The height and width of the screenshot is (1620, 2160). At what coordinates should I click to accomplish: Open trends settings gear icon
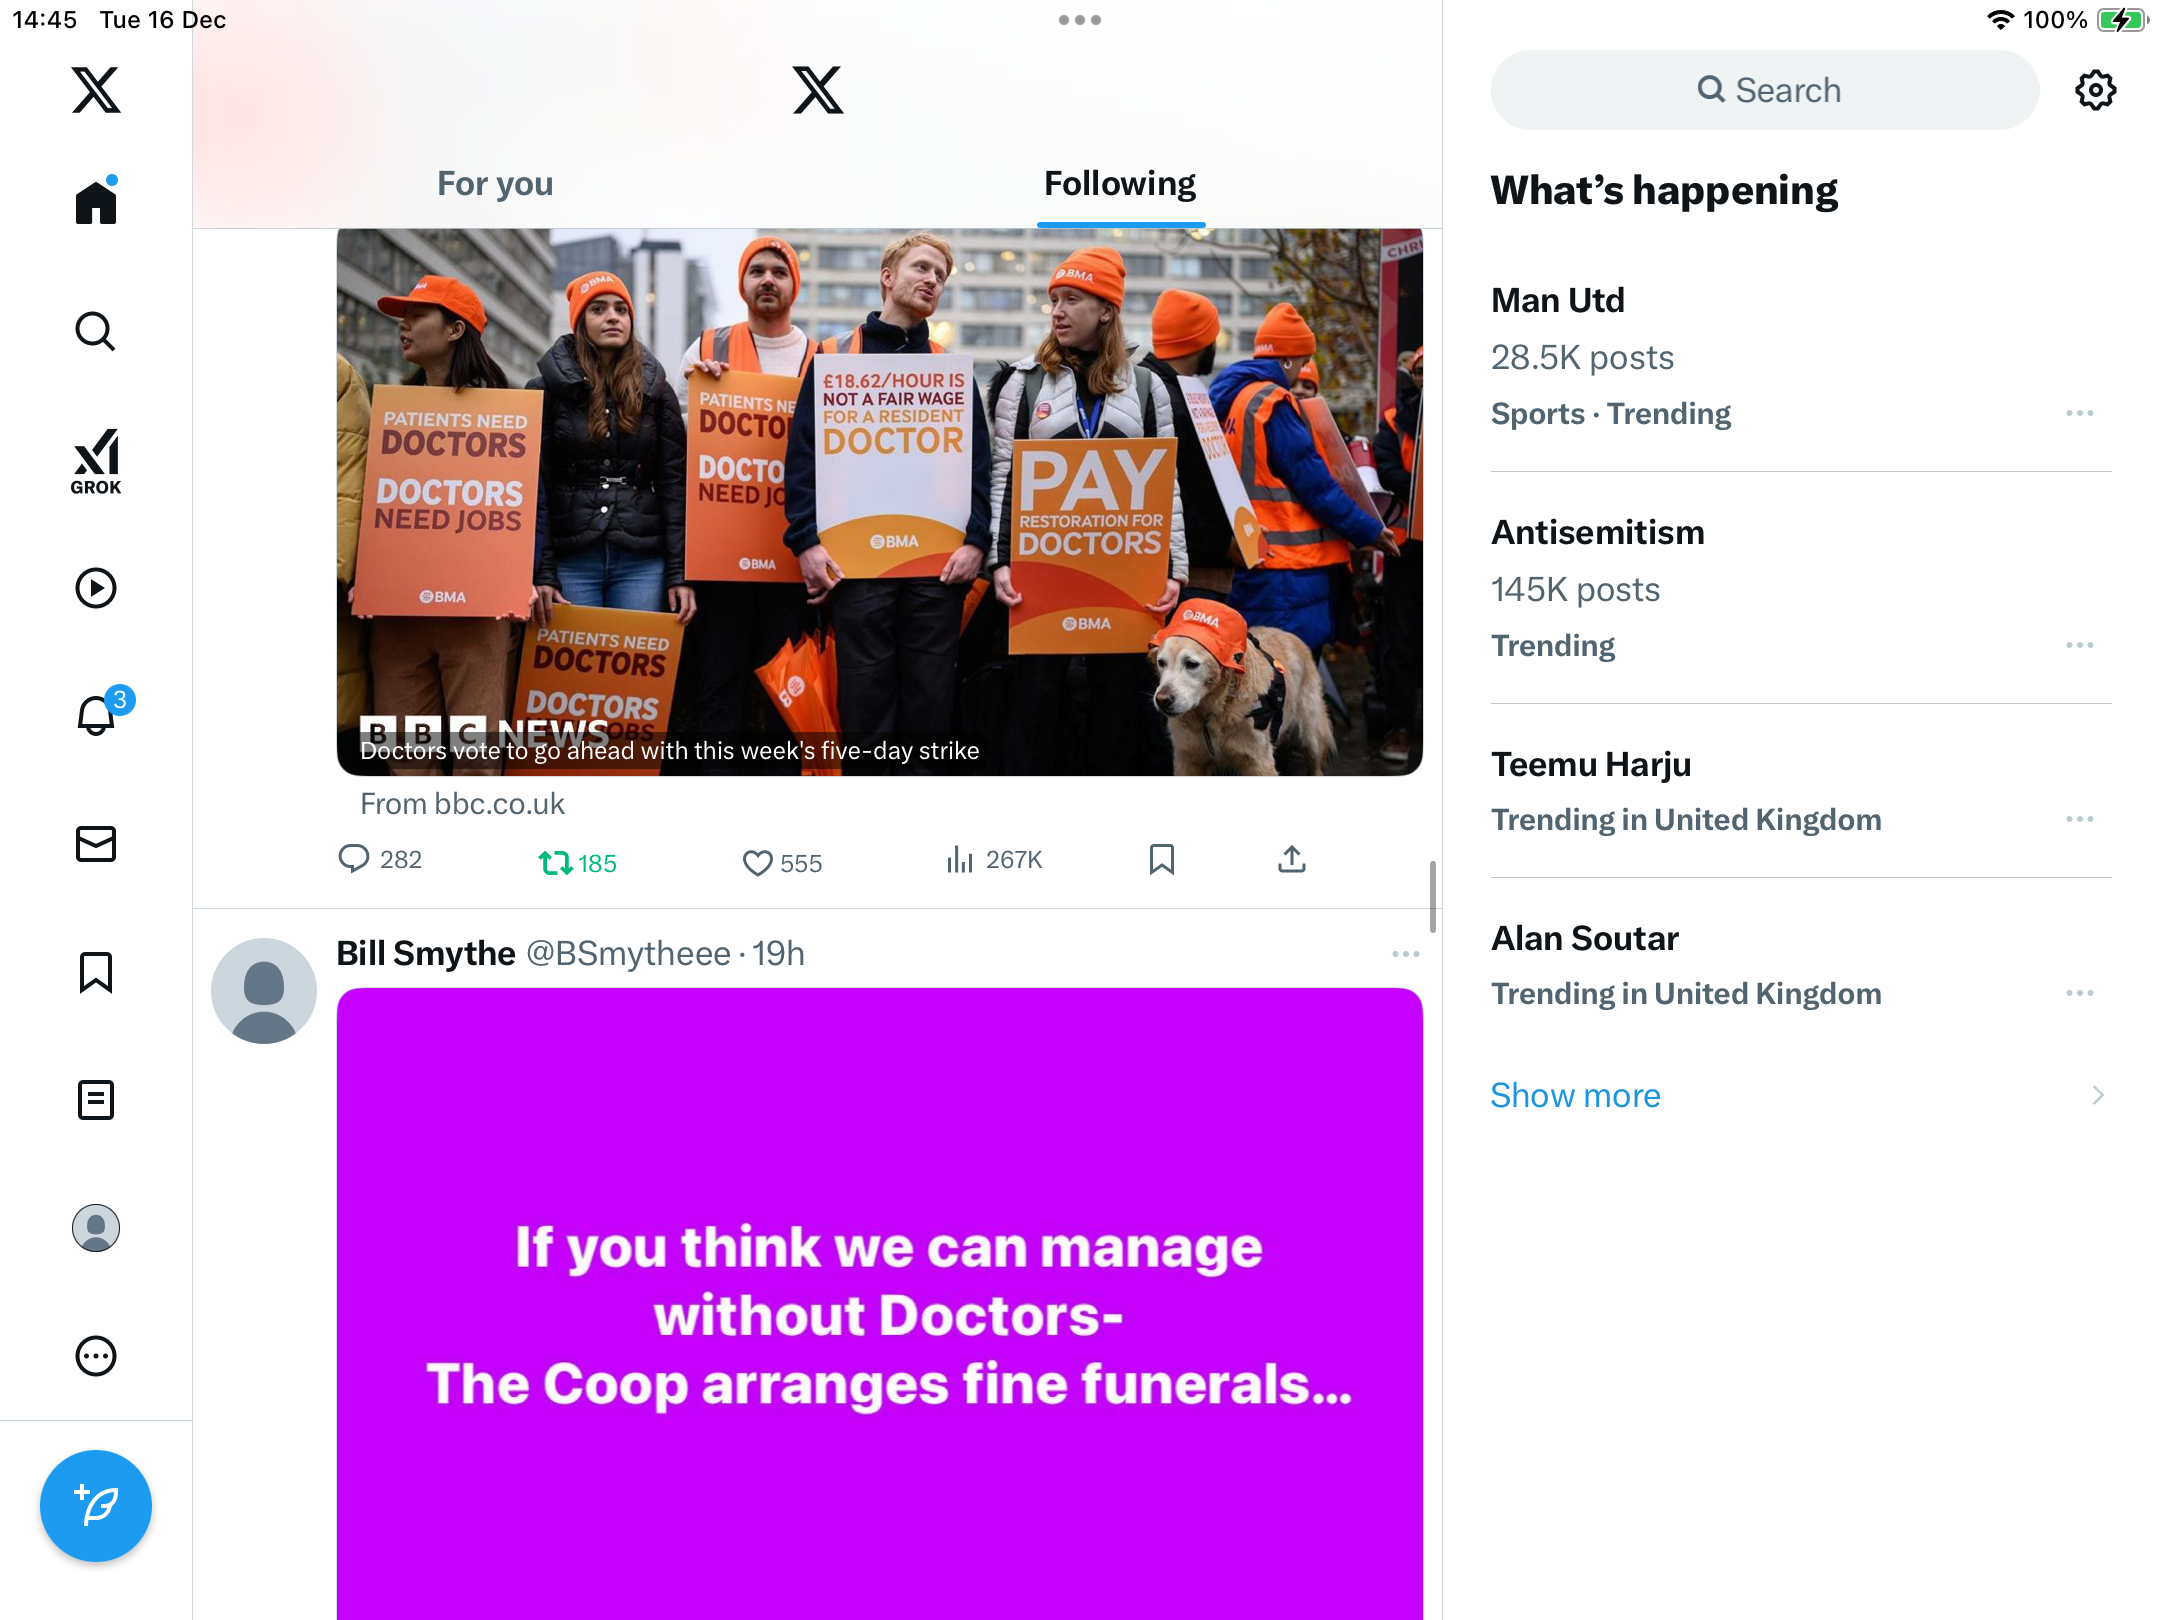pyautogui.click(x=2095, y=90)
